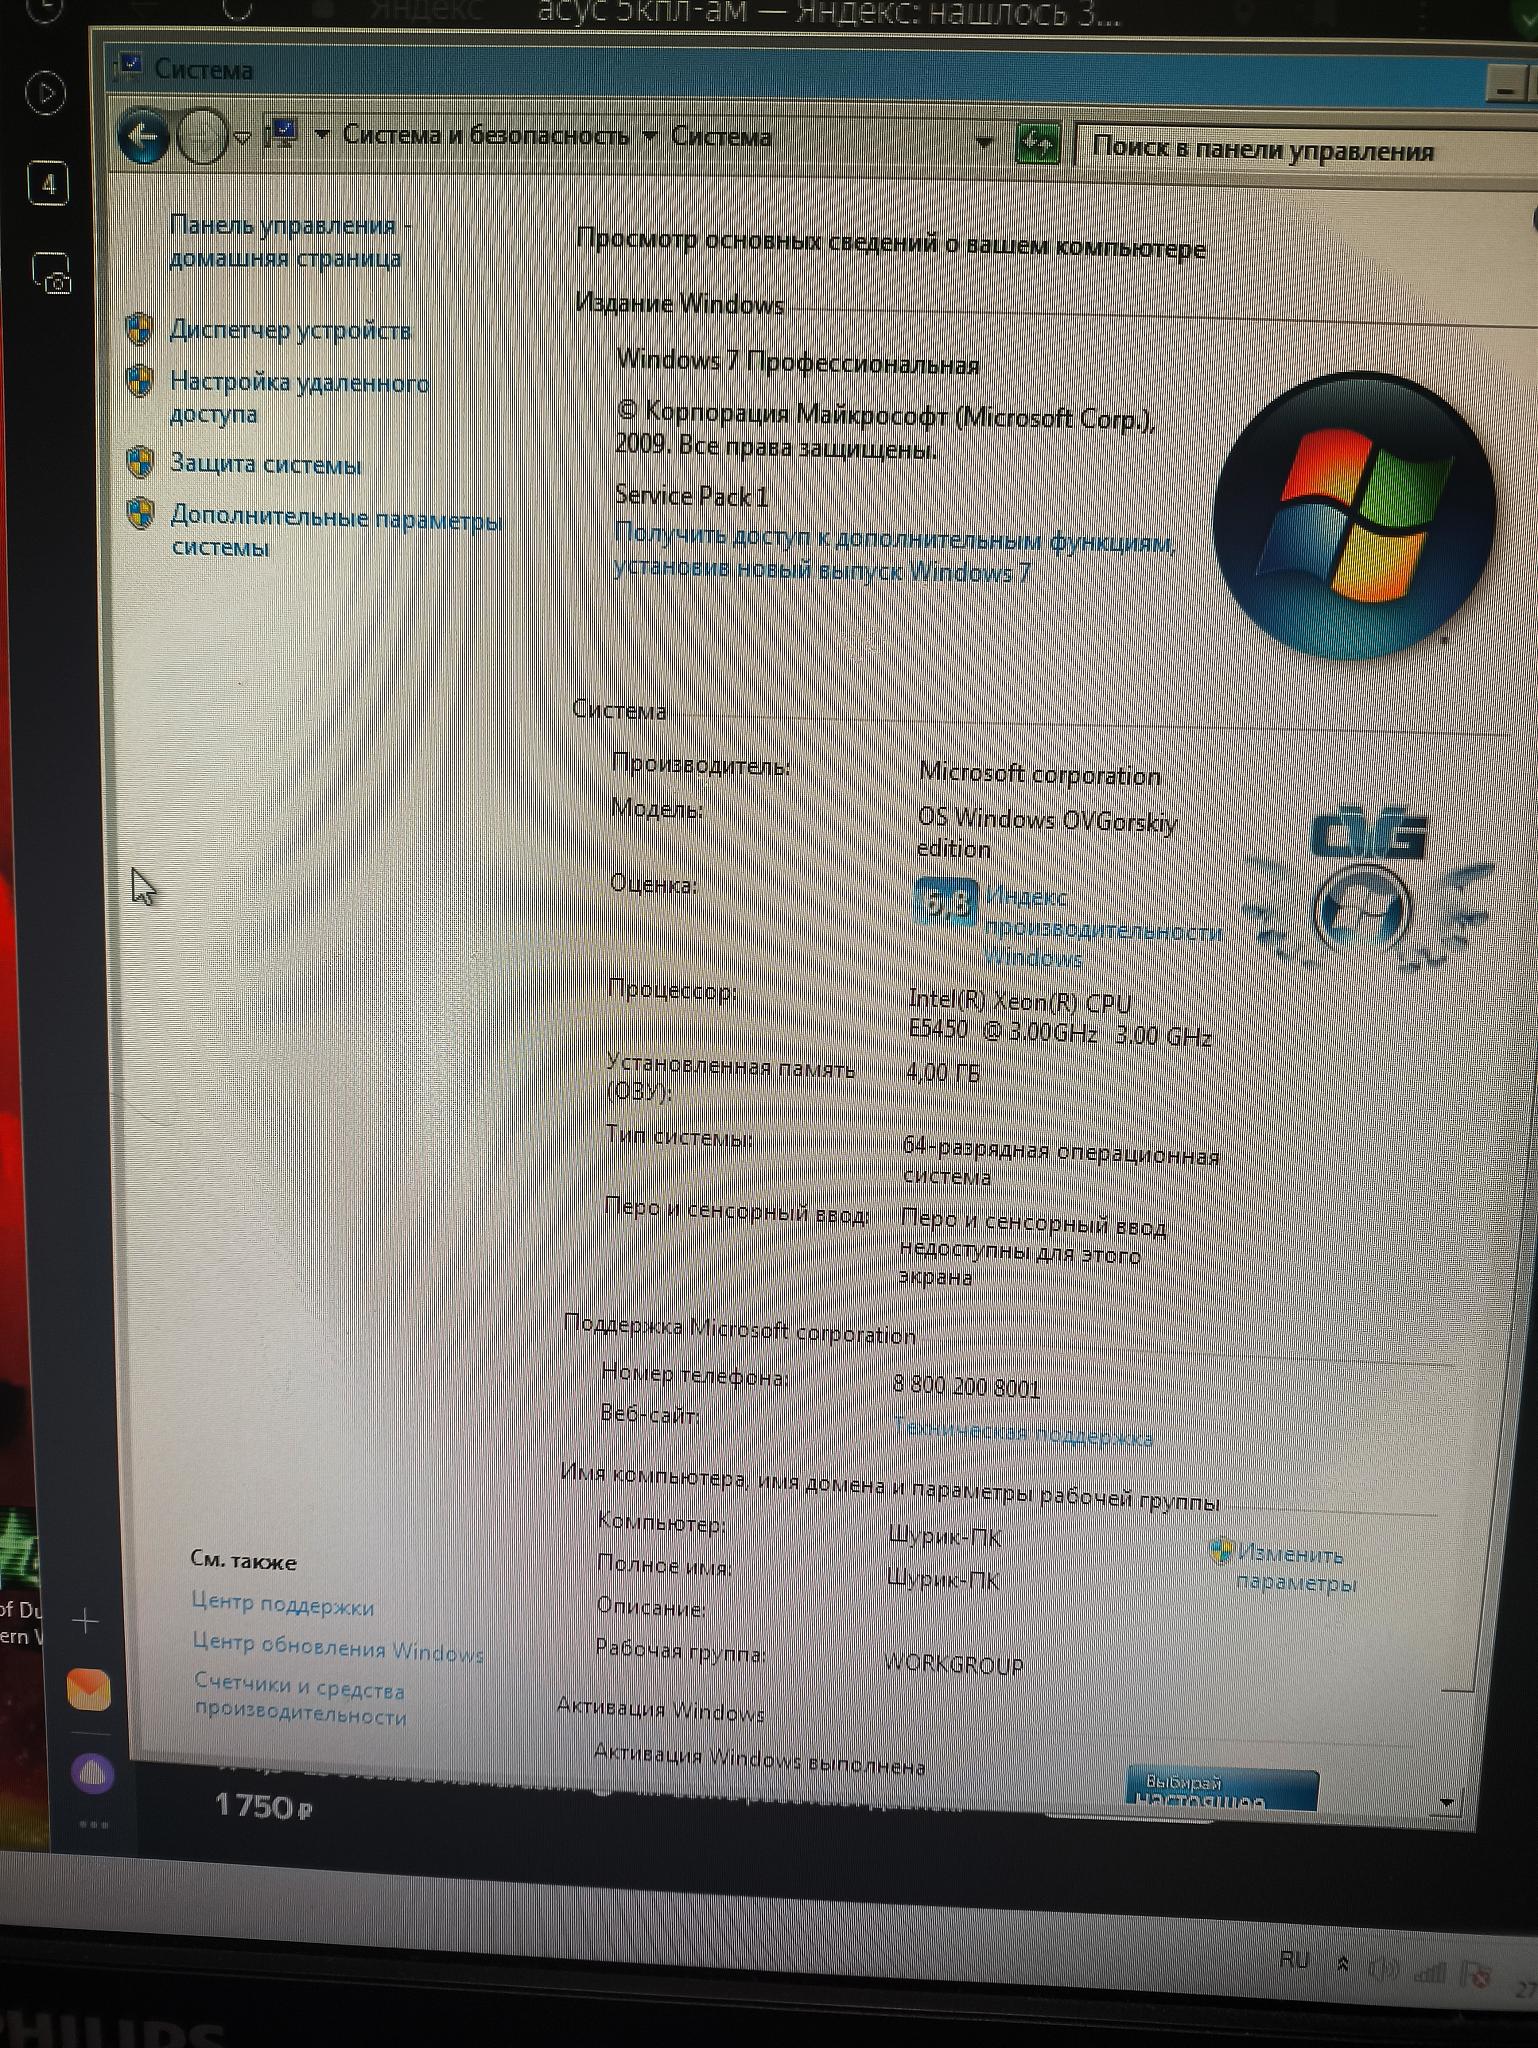This screenshot has height=2048, width=1538.
Task: Click the WORKGROUP value text
Action: coord(954,1665)
